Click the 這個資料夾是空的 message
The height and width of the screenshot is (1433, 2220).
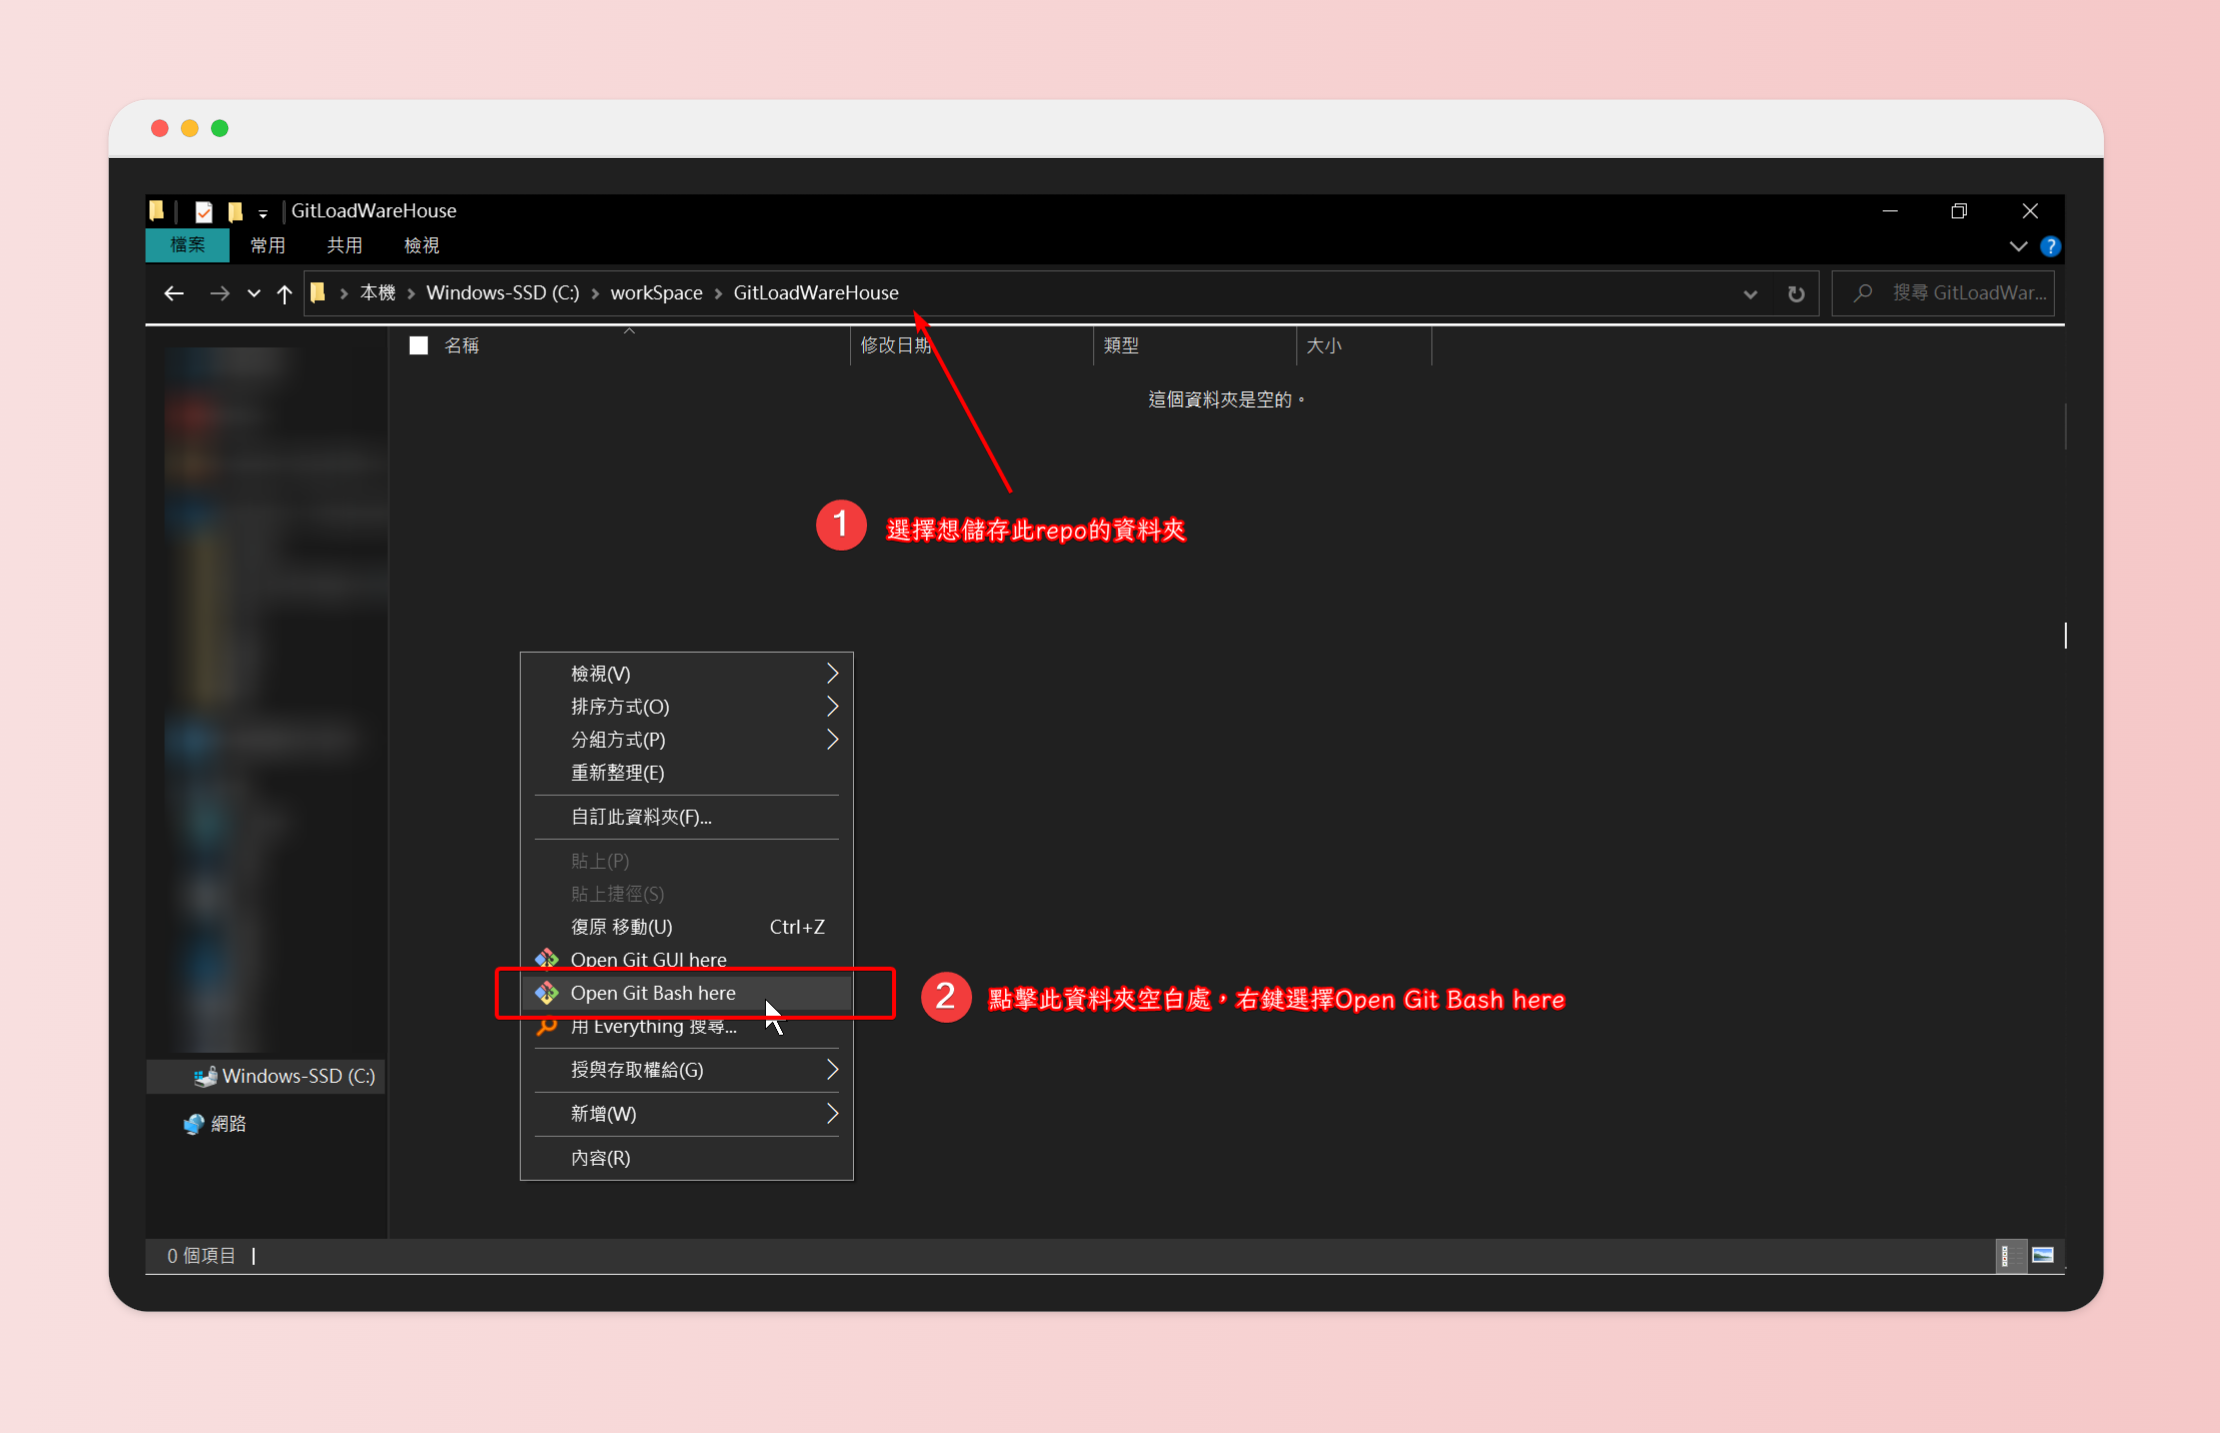(x=1227, y=400)
